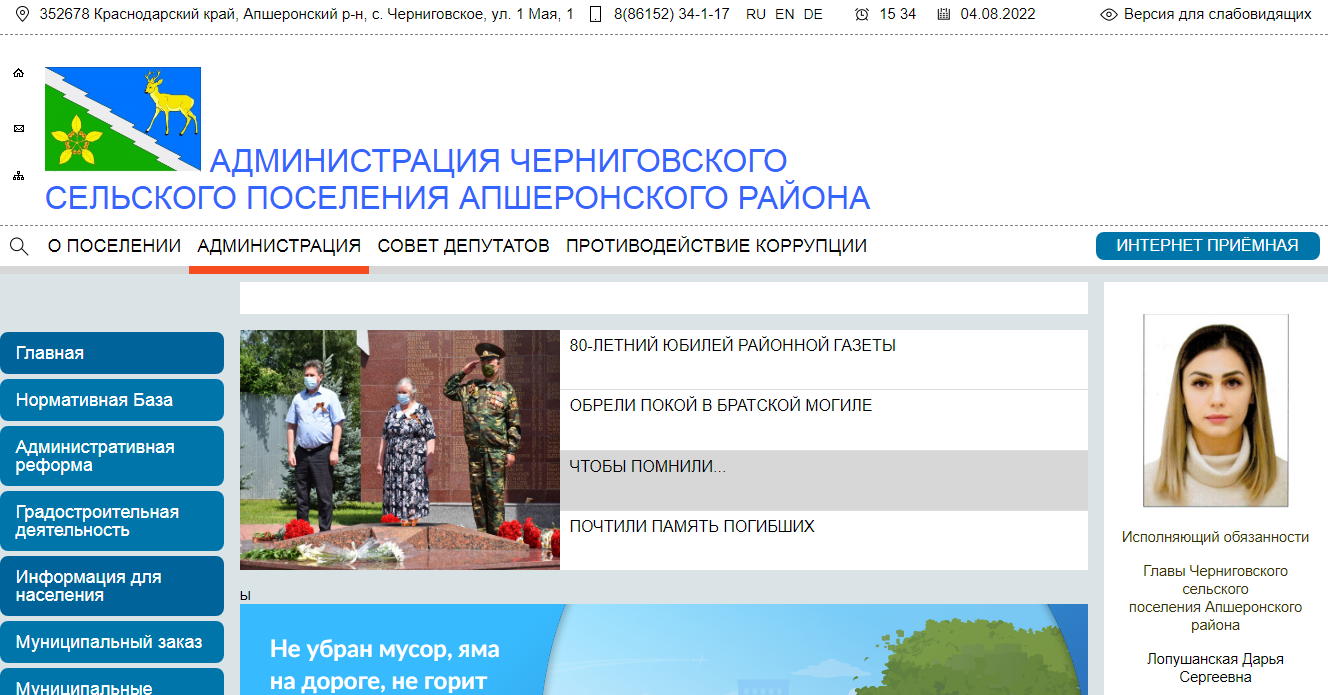
Task: Go to Главная in sidebar
Action: [112, 353]
